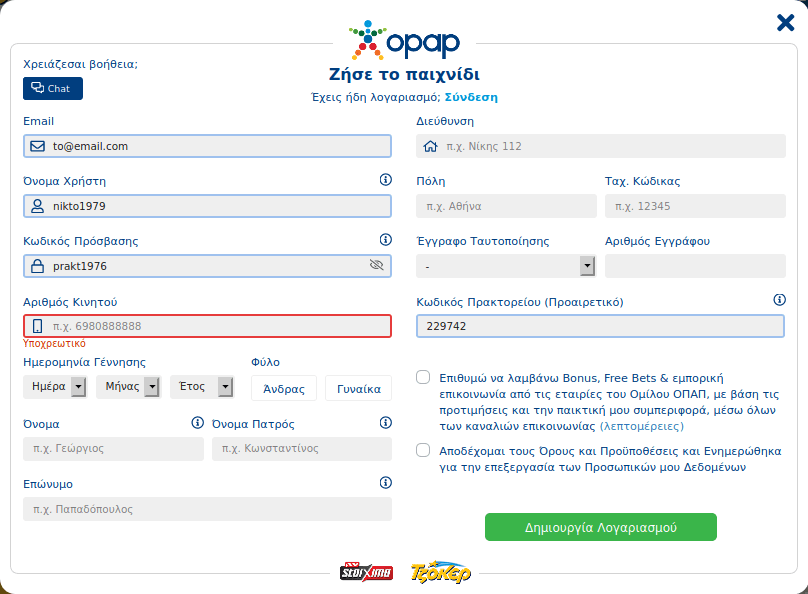This screenshot has width=808, height=594.
Task: Focus the Email input field
Action: 207,146
